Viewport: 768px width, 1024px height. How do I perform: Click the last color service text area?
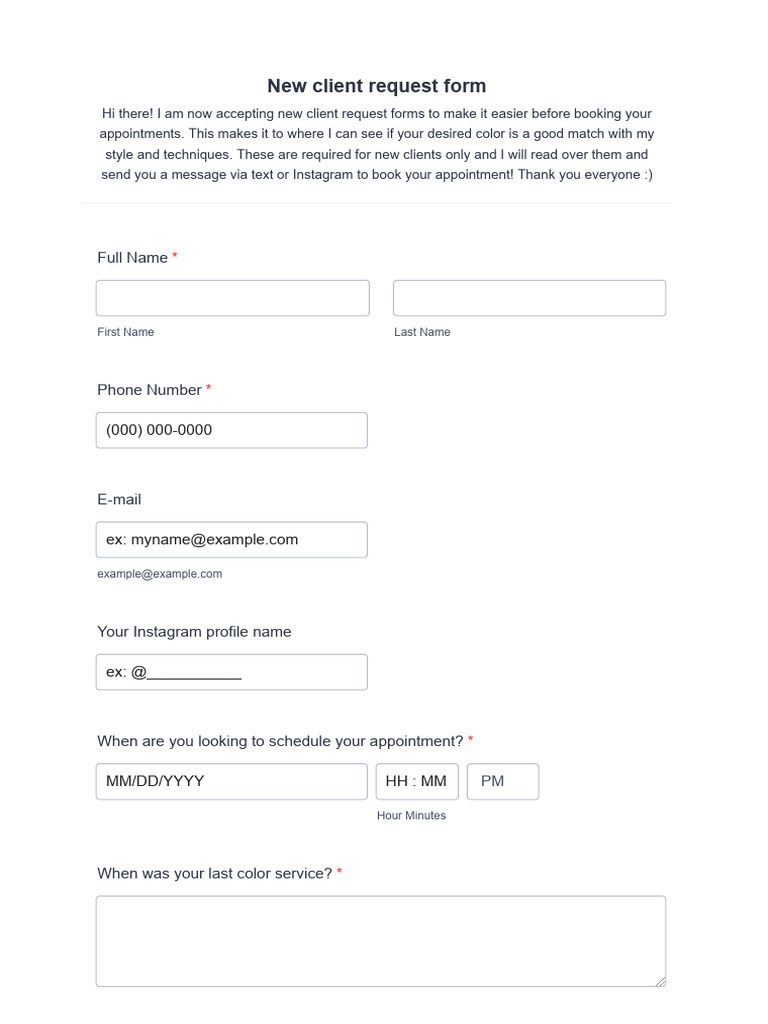[380, 941]
